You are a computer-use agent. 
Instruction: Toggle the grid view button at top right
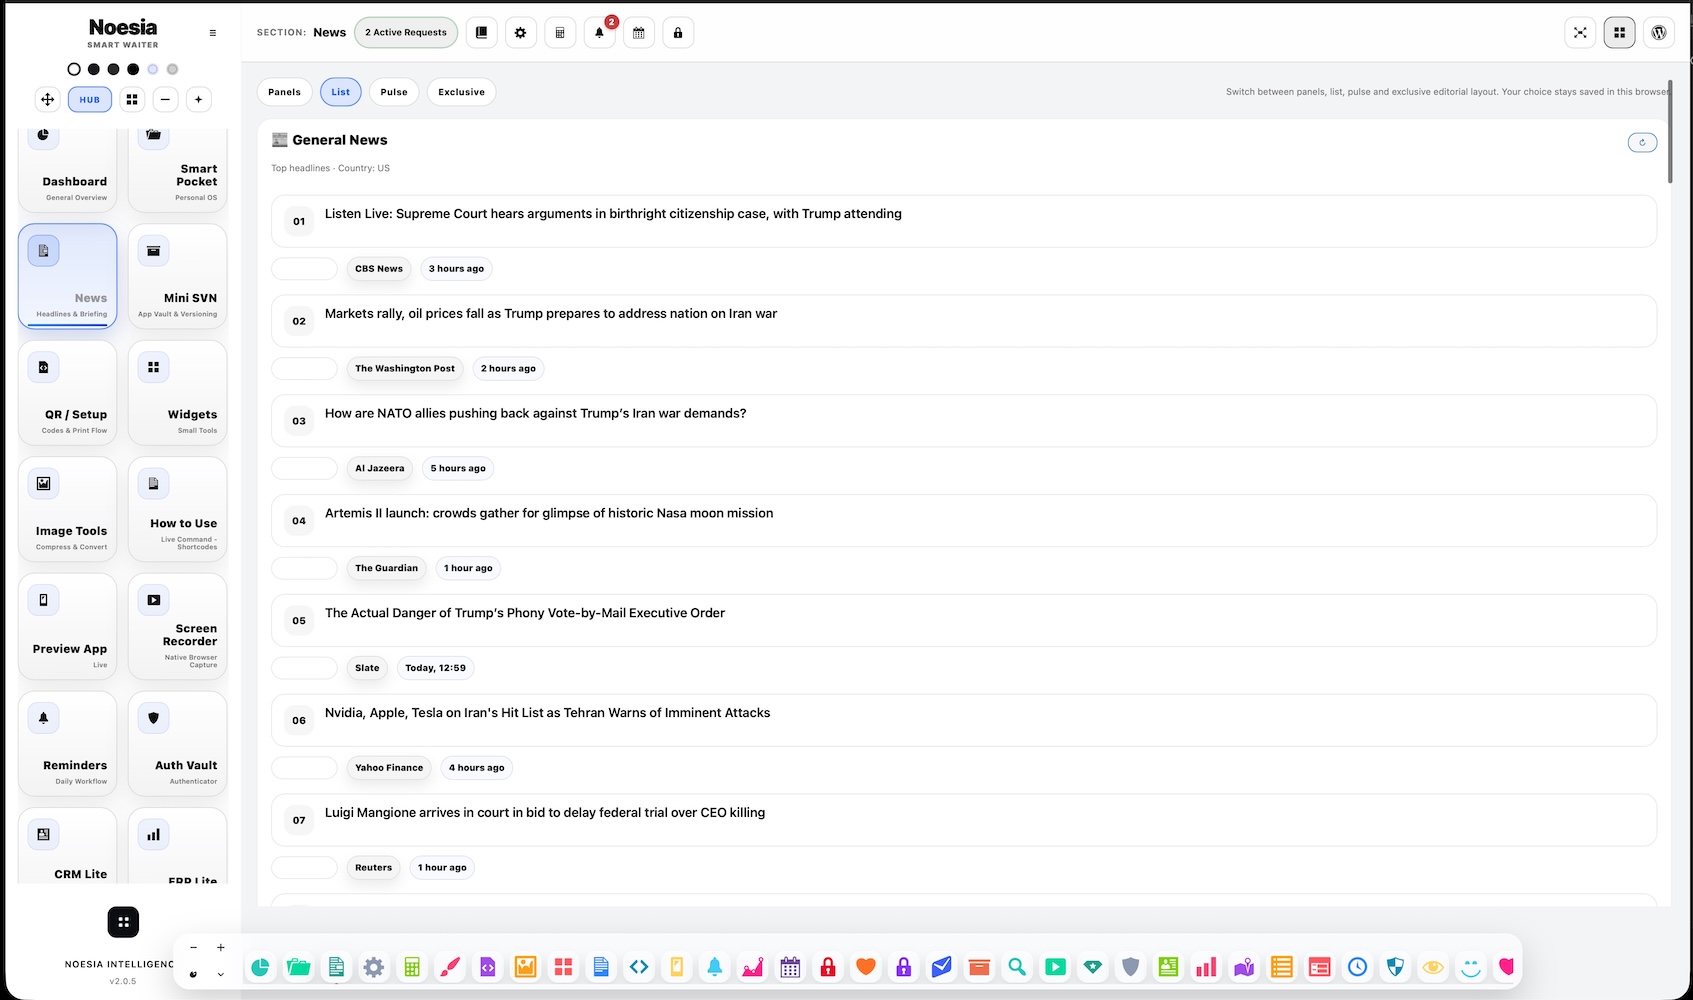(1620, 33)
